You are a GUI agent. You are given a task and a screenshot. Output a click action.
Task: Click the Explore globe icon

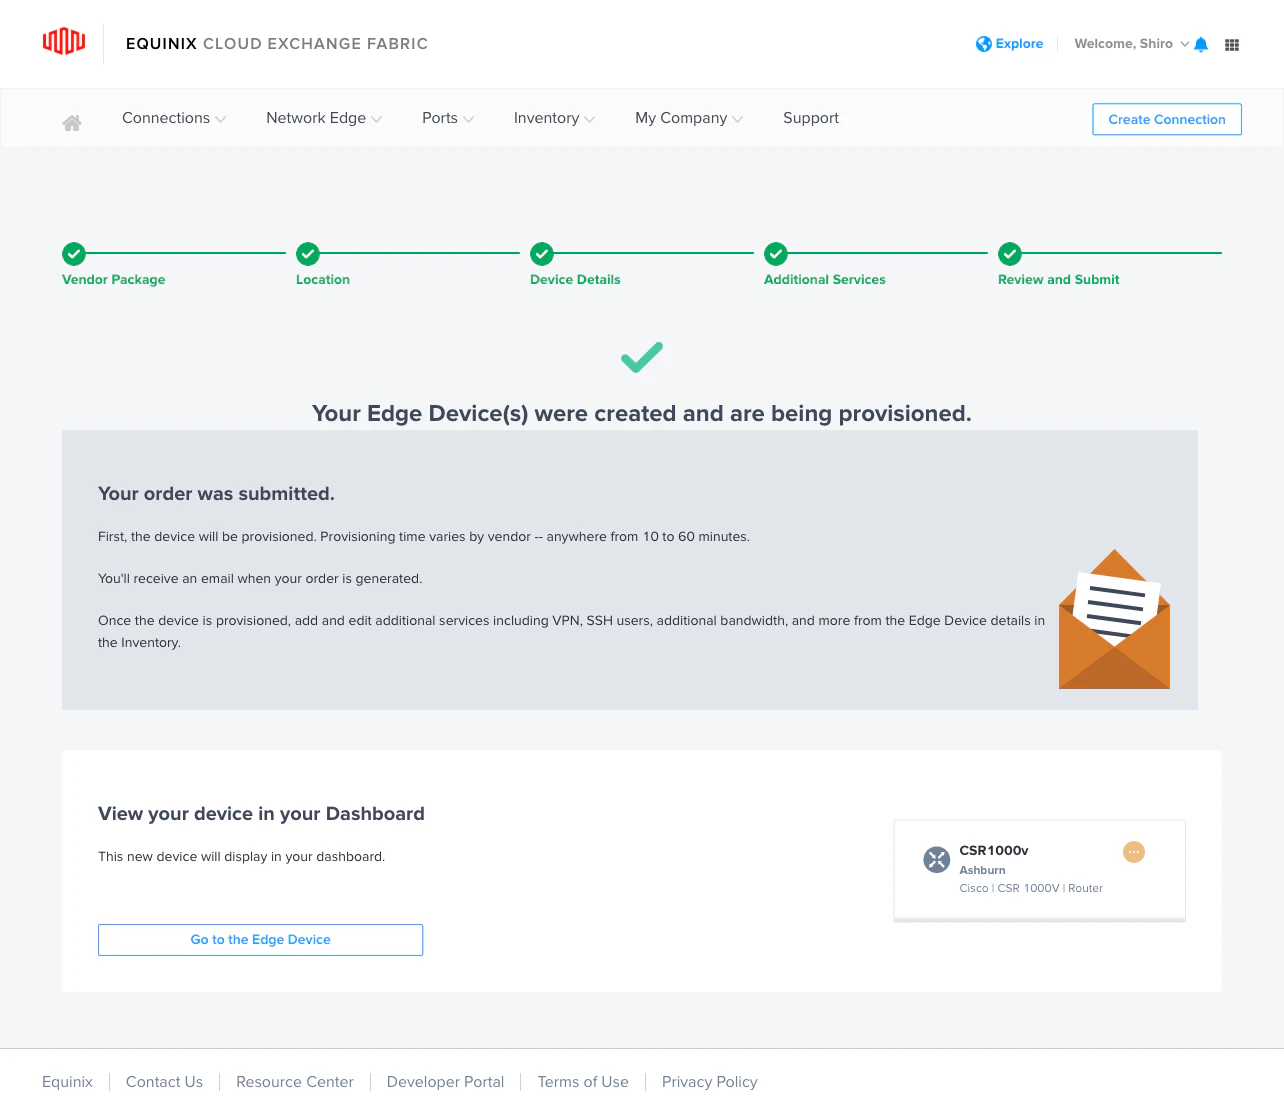click(984, 44)
